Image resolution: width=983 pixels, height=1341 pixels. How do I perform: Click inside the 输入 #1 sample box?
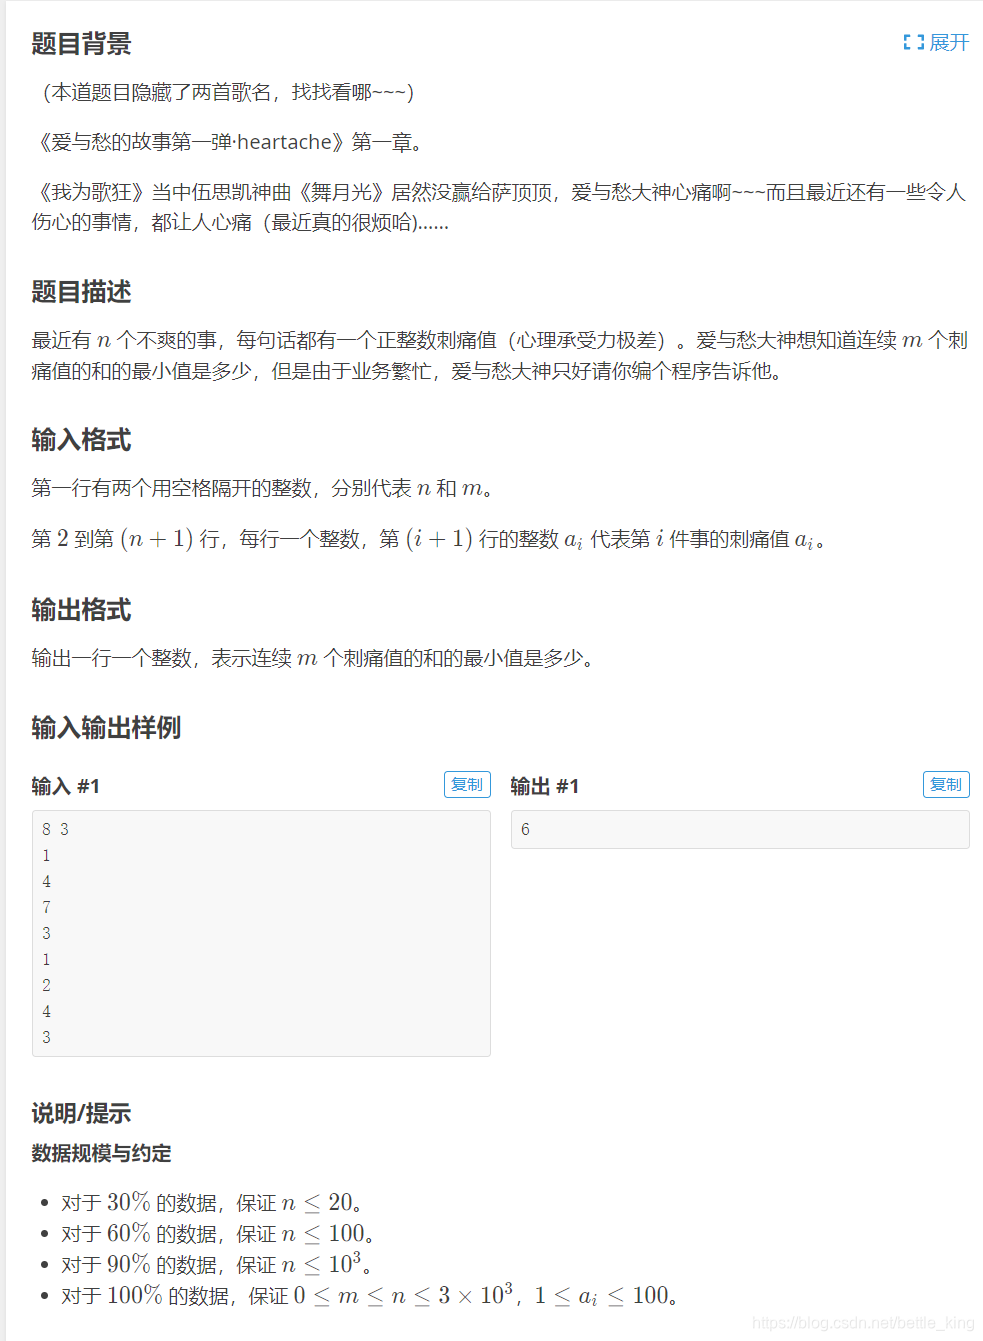point(261,933)
